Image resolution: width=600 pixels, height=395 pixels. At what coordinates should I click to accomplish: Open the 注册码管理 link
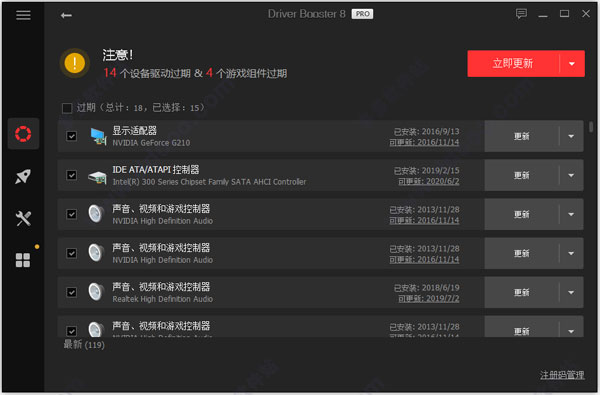point(562,375)
